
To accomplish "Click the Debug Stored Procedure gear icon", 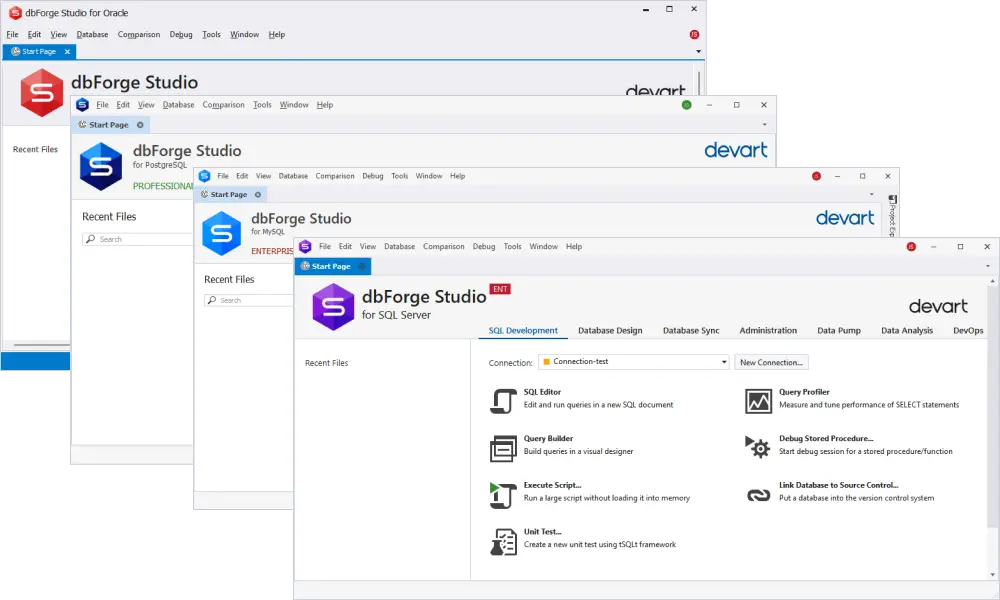I will pyautogui.click(x=758, y=447).
